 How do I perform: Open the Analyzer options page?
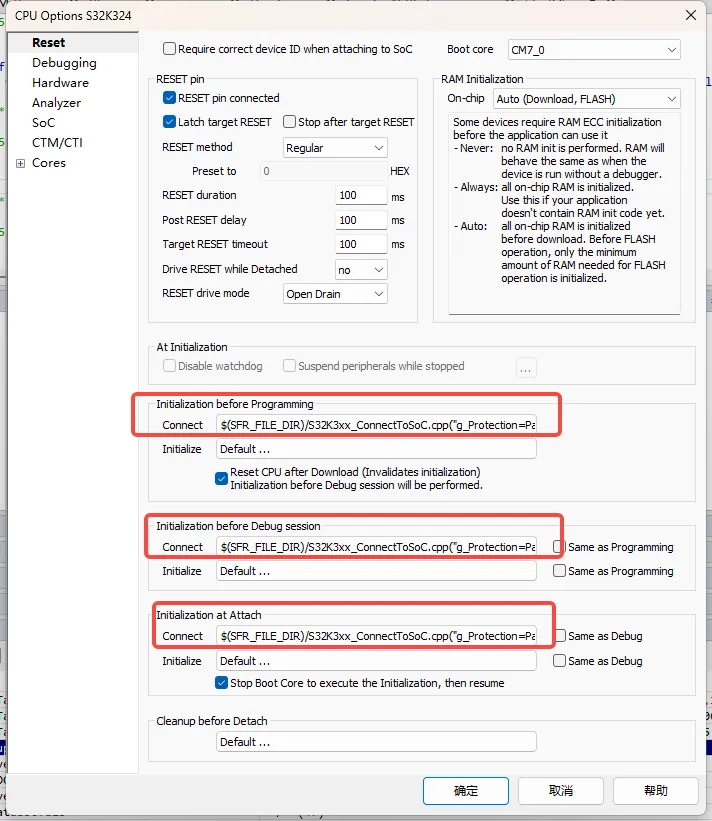[x=56, y=103]
